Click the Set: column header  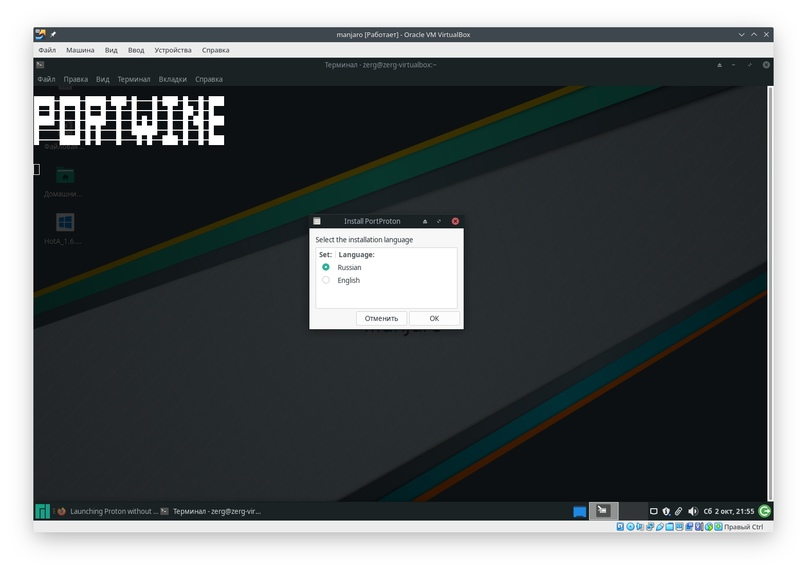point(325,254)
